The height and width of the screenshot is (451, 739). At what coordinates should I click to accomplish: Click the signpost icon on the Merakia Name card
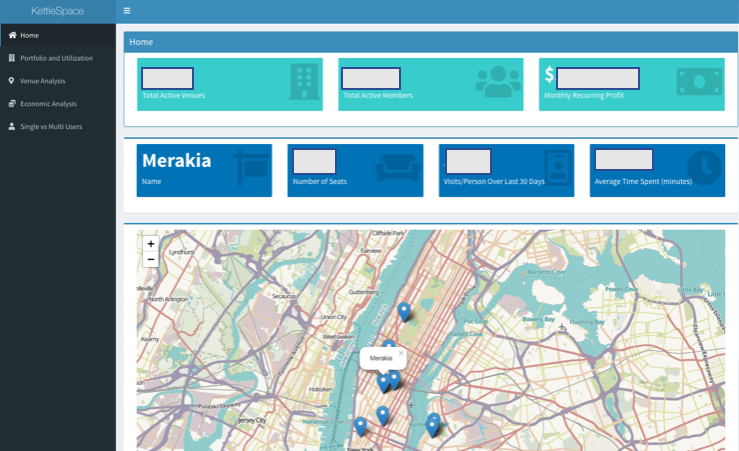[250, 168]
